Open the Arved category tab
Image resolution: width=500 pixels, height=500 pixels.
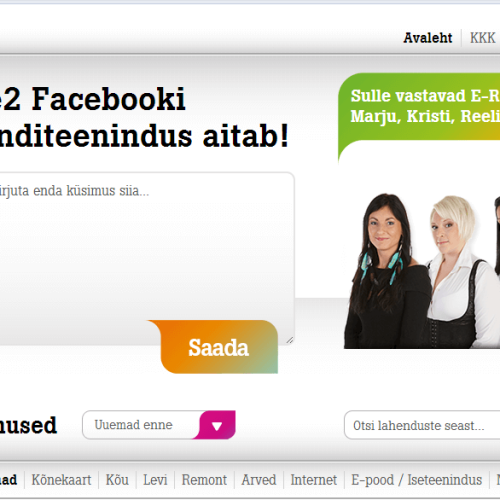pyautogui.click(x=259, y=480)
